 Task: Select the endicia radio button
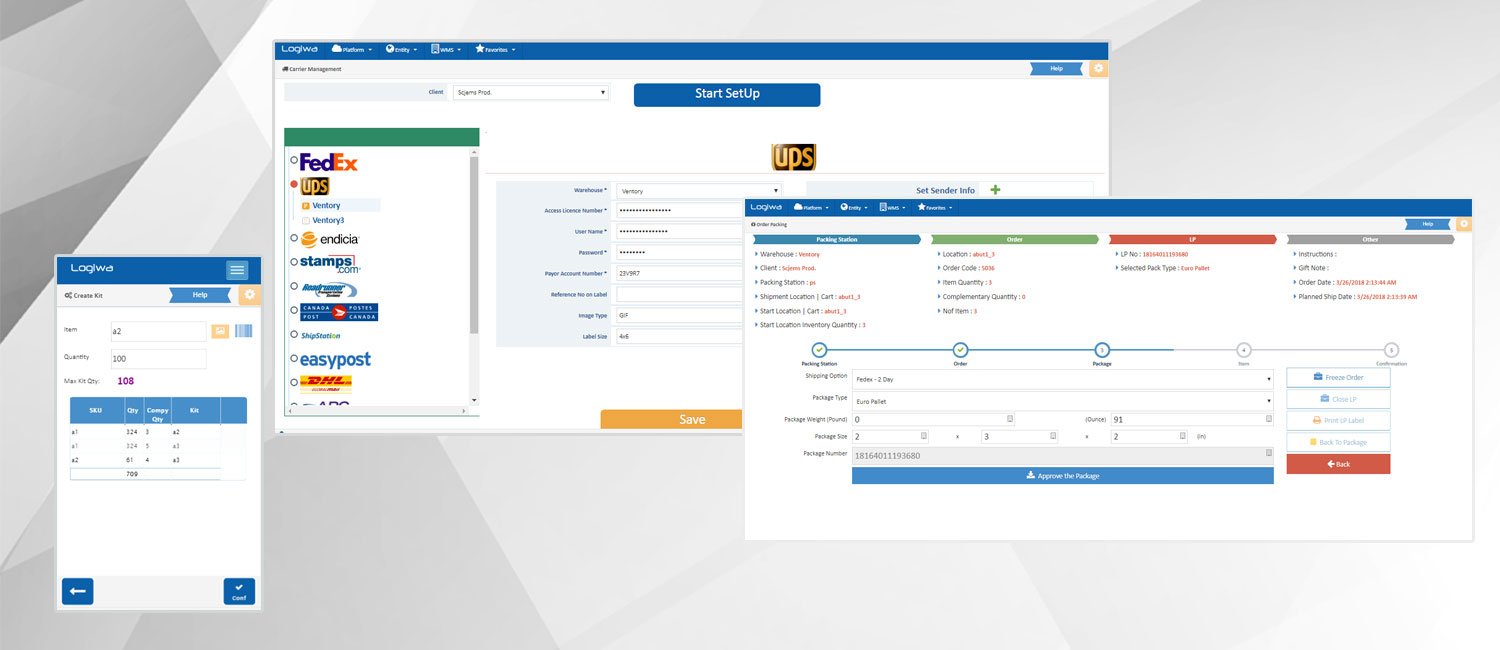(294, 238)
